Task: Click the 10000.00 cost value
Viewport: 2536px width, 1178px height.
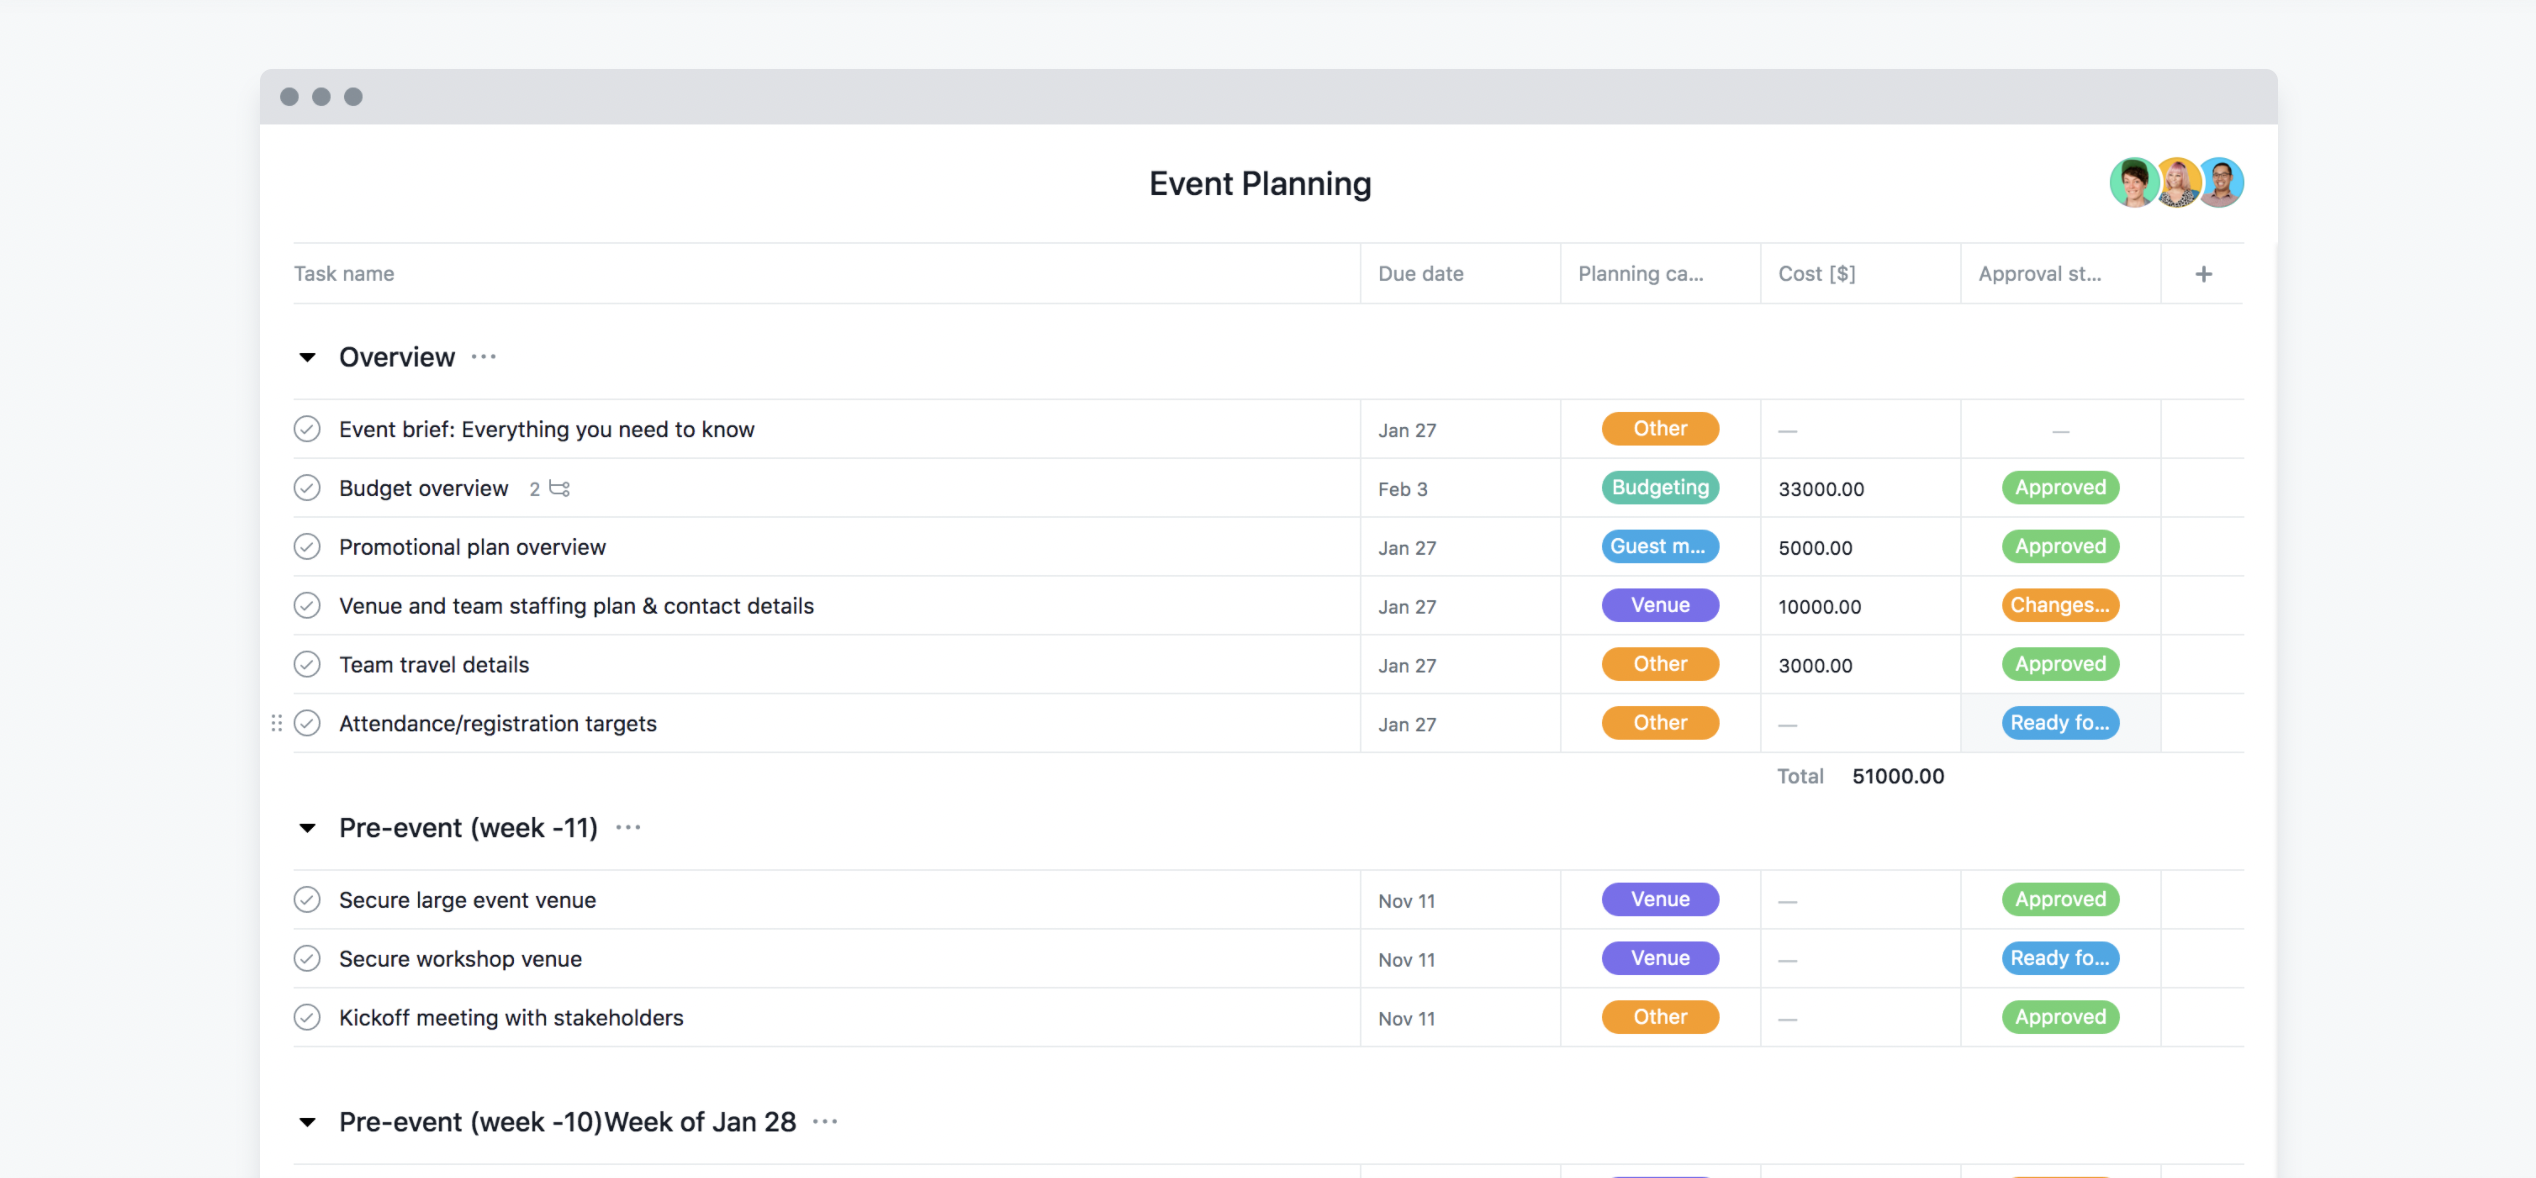Action: click(x=1819, y=607)
